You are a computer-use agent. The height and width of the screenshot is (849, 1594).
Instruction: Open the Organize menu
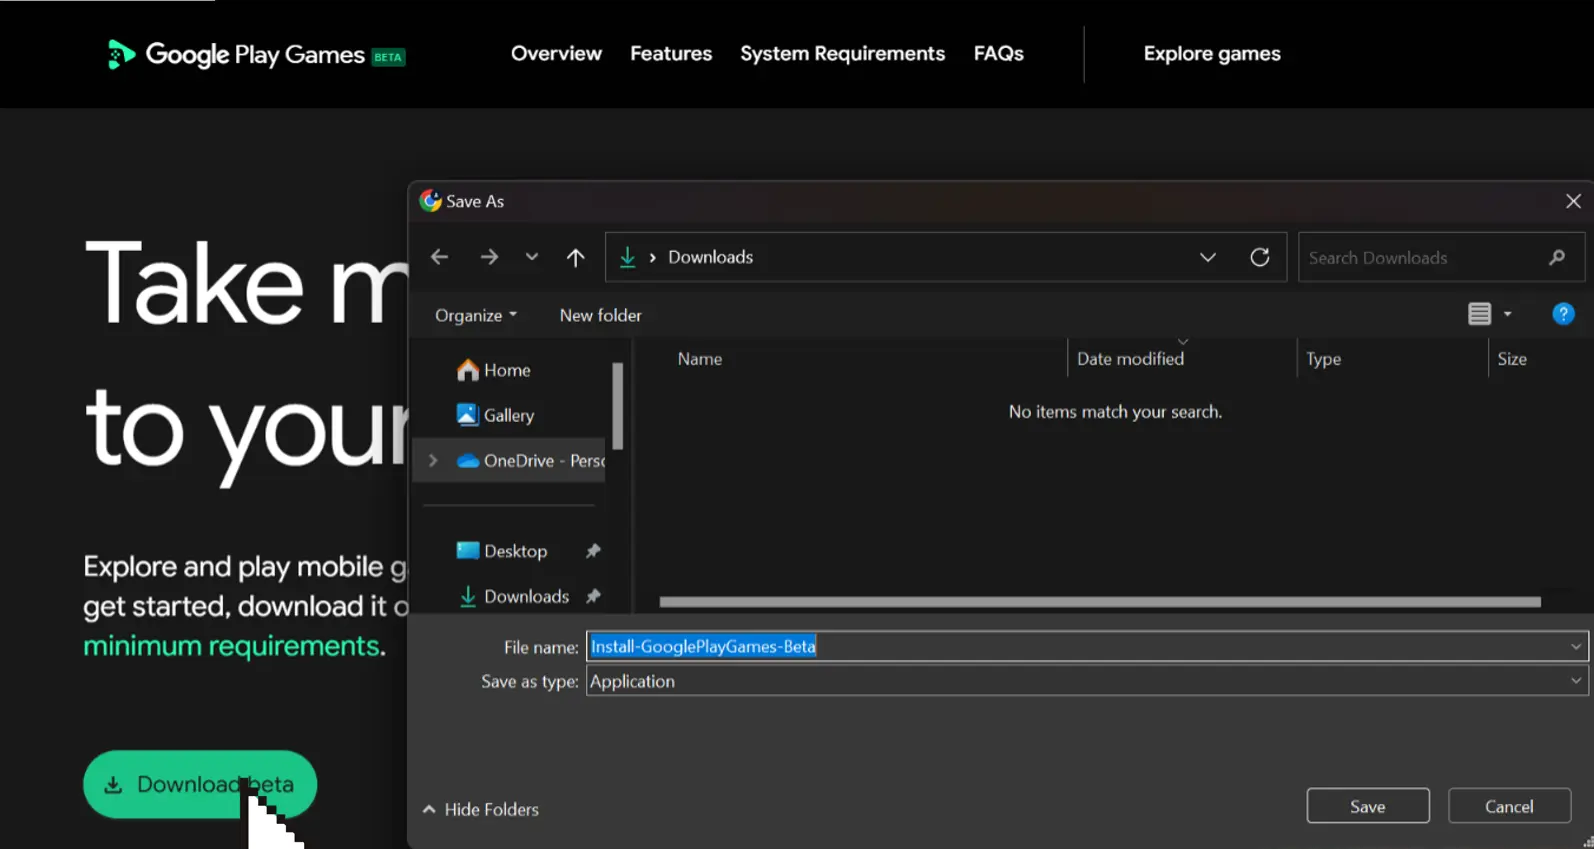tap(475, 315)
